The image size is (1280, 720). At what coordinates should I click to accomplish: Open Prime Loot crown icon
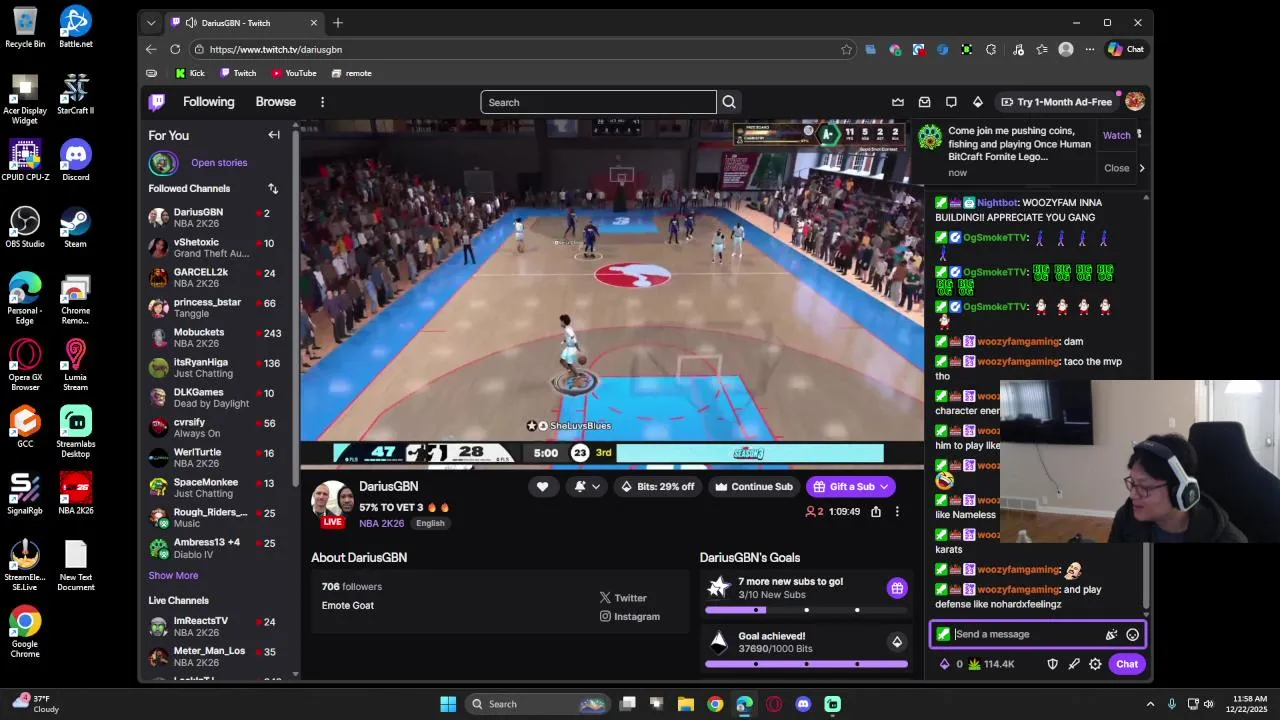[x=898, y=102]
